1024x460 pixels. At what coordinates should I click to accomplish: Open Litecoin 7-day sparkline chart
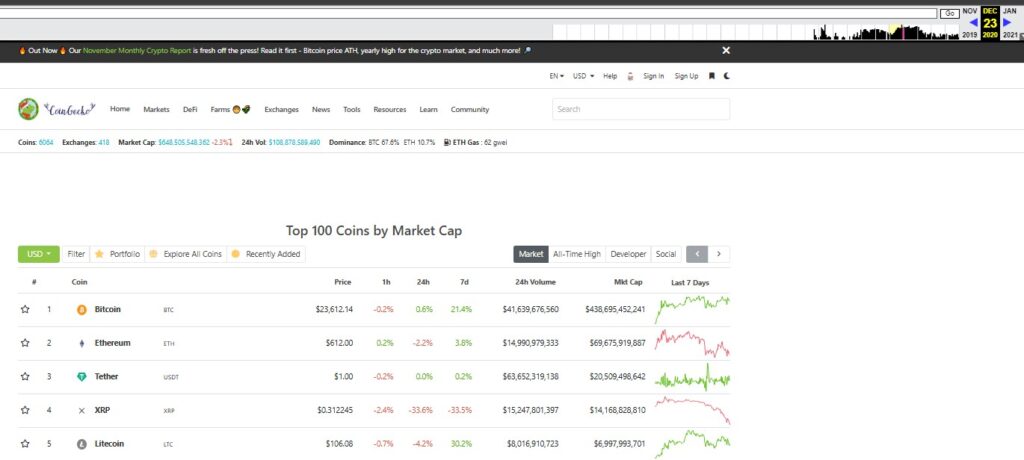(692, 443)
